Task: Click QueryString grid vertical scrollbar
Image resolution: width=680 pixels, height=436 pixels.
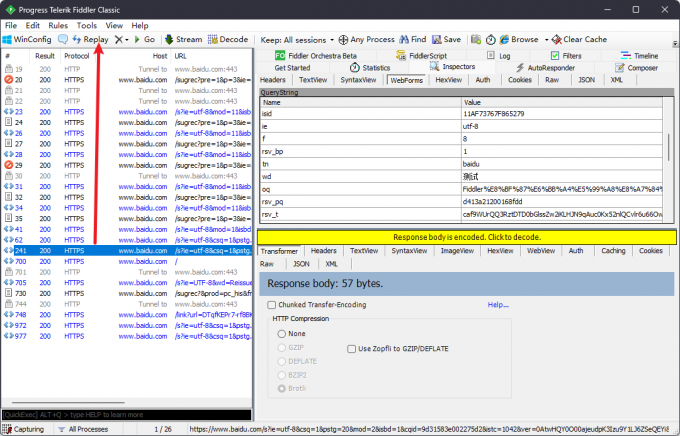Action: click(x=669, y=148)
